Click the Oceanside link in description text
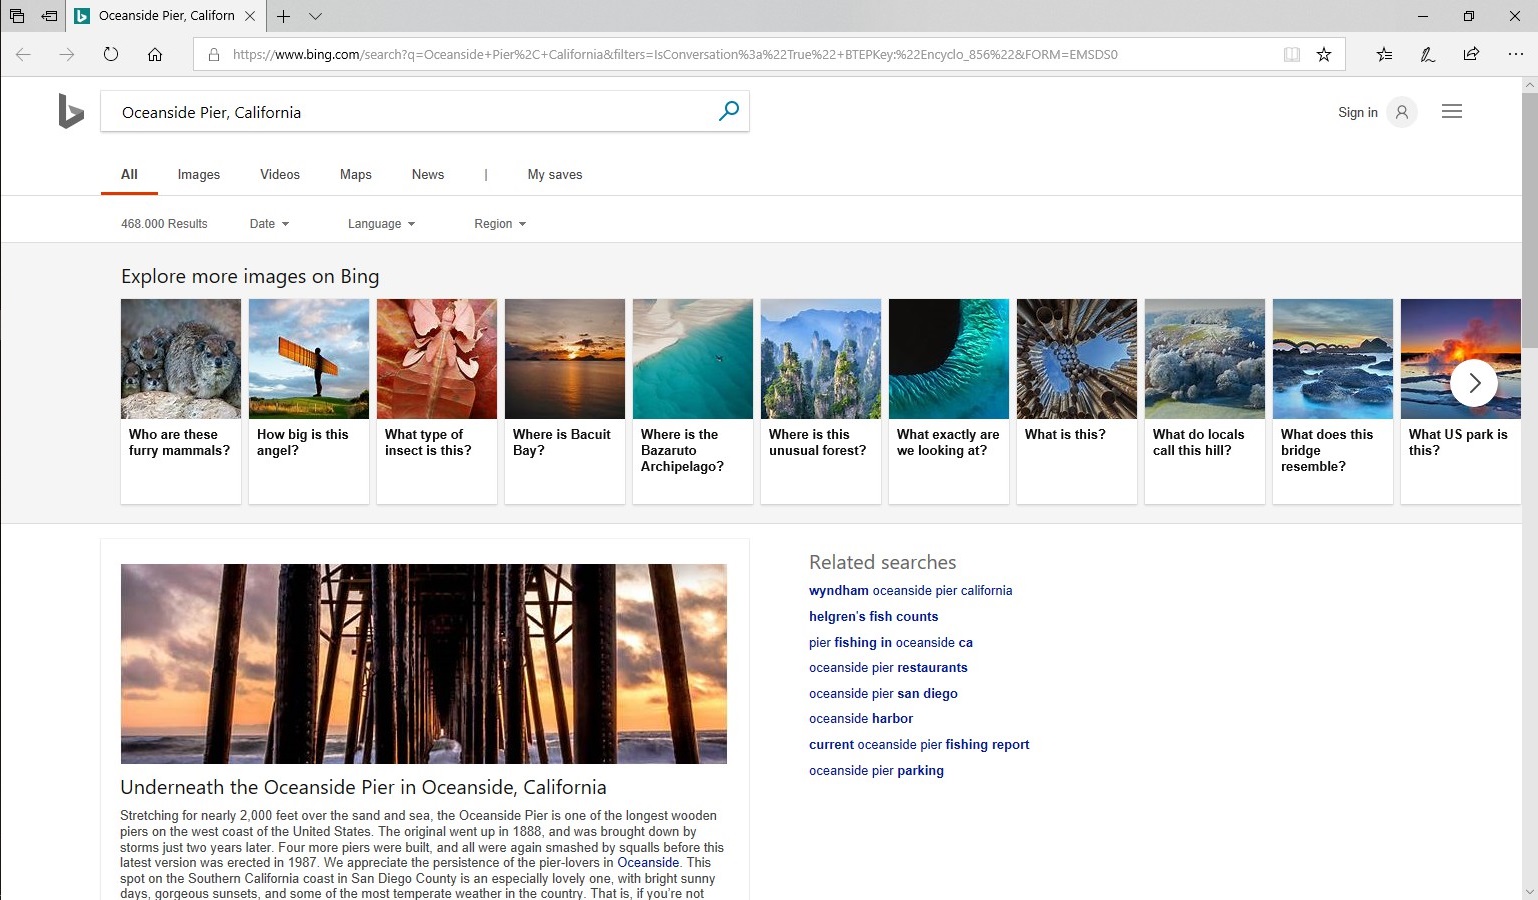The width and height of the screenshot is (1538, 900). [648, 862]
